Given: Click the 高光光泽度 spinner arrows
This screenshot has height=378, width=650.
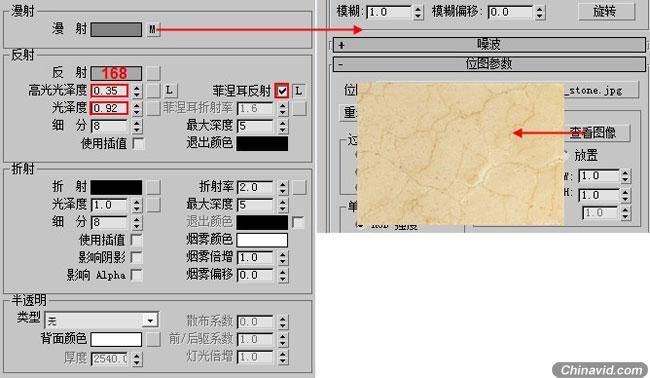Looking at the screenshot, I should (x=137, y=91).
